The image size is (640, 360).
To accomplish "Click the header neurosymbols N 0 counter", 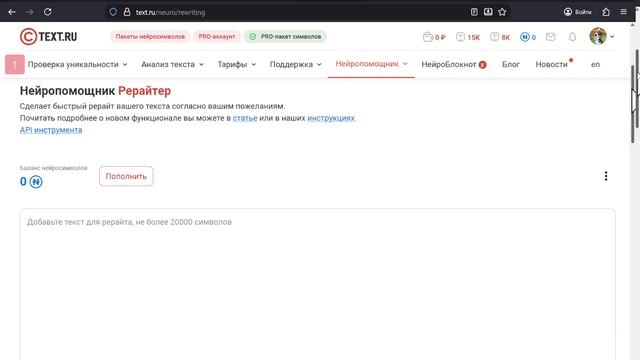I will pyautogui.click(x=528, y=37).
